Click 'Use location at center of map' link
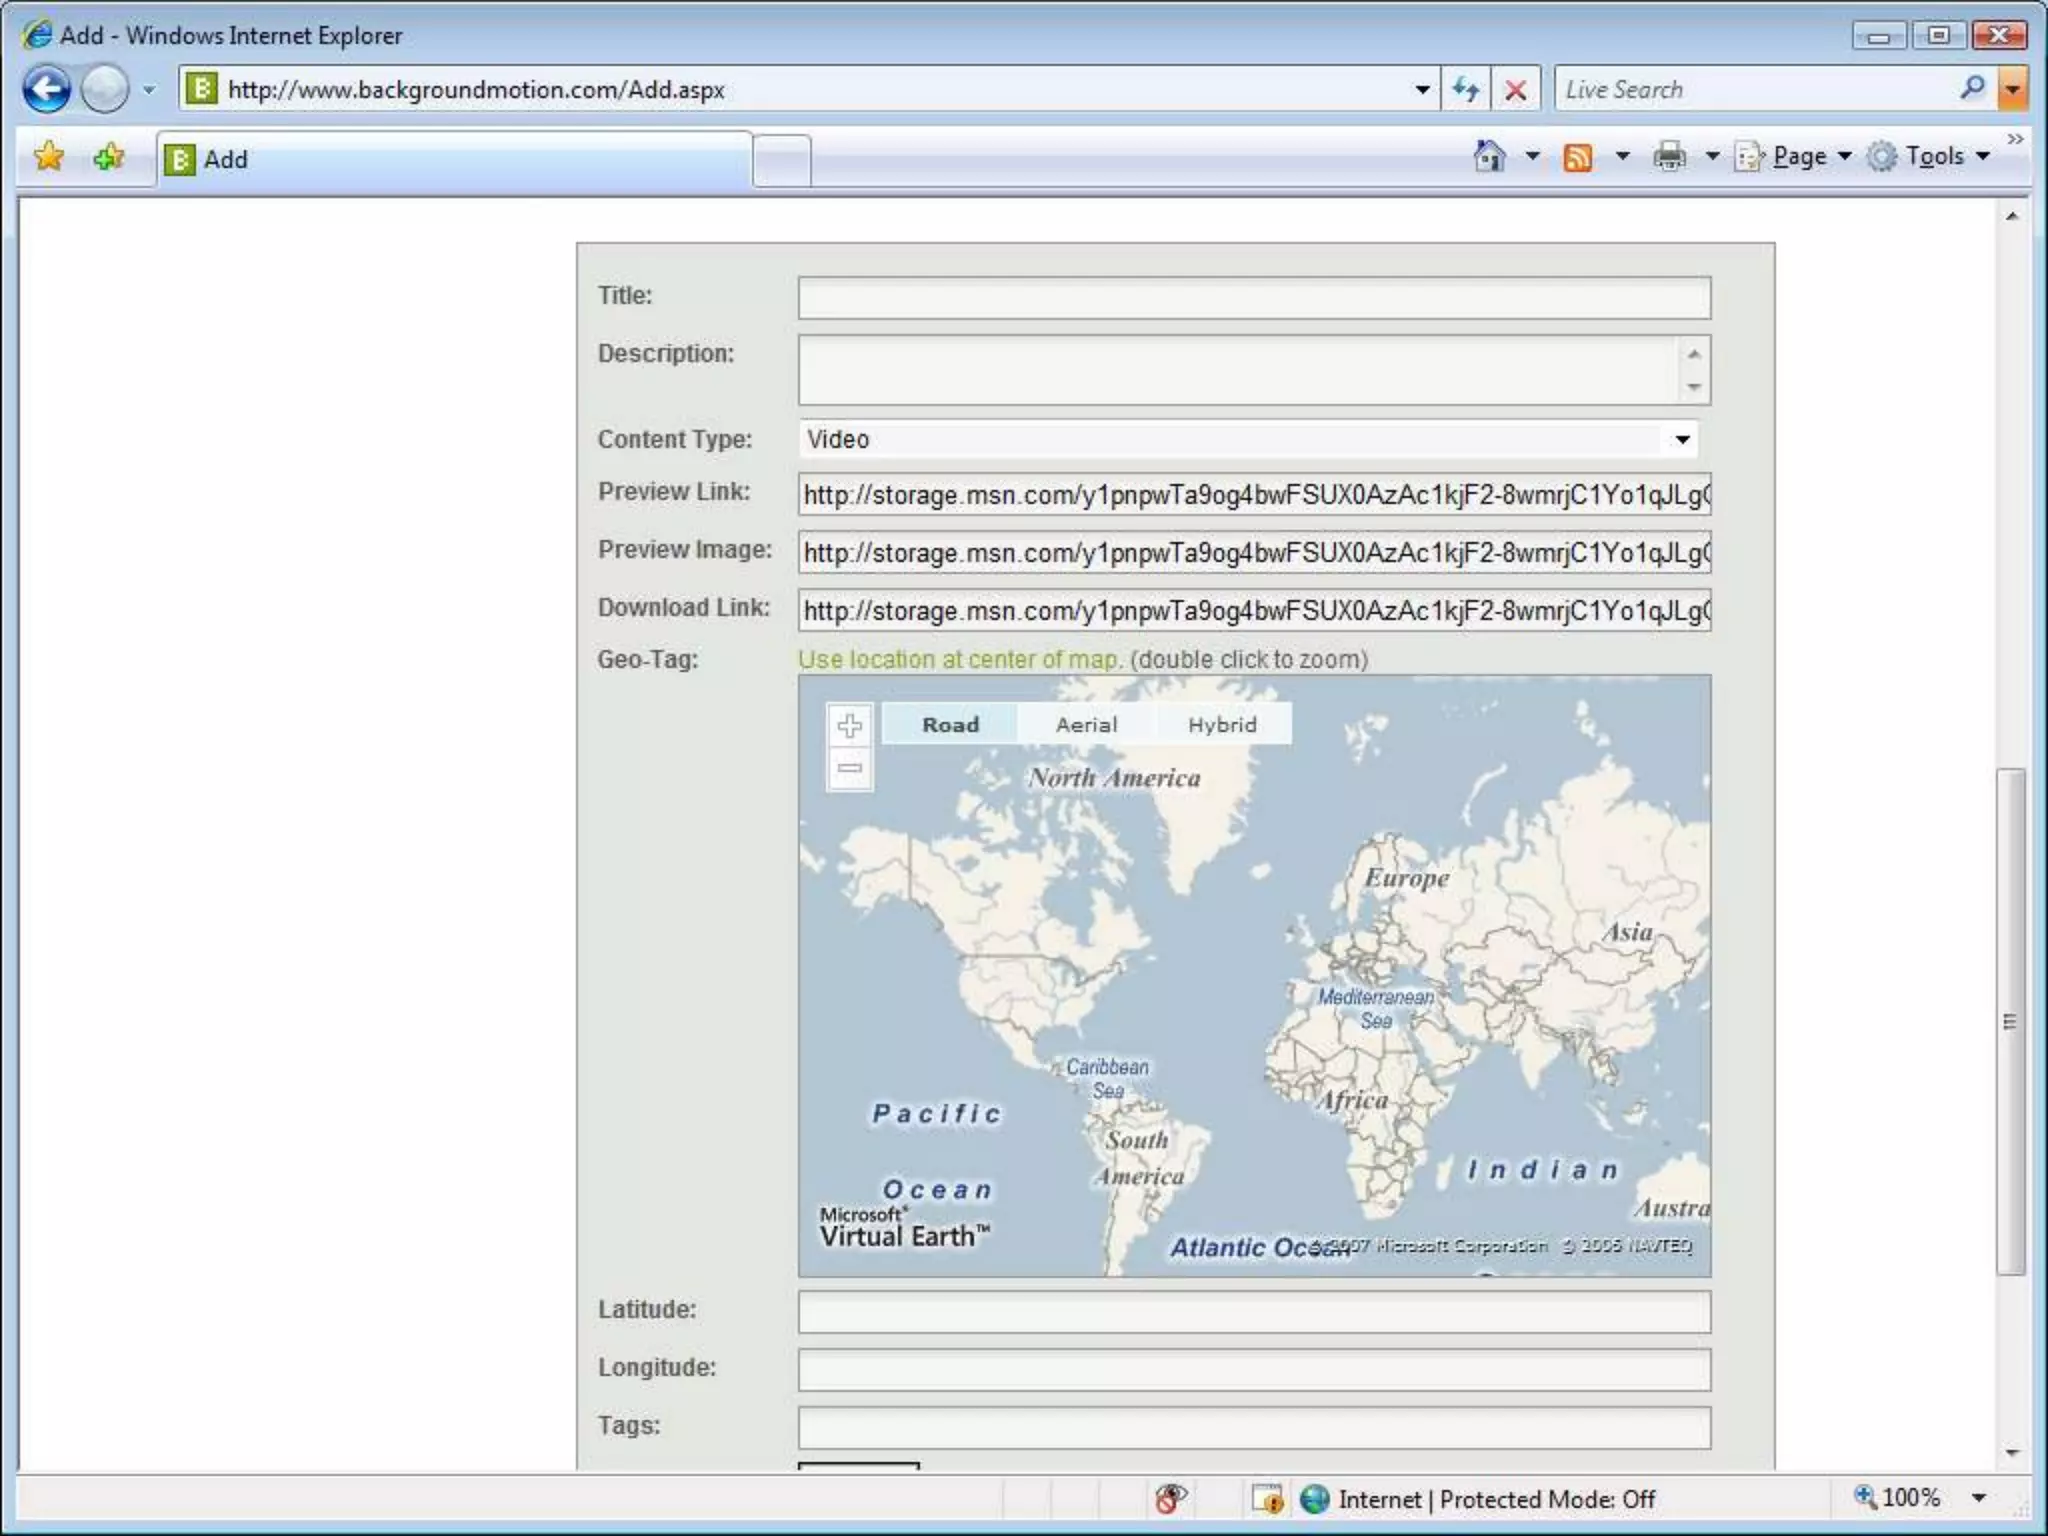This screenshot has height=1536, width=2048. (x=960, y=660)
